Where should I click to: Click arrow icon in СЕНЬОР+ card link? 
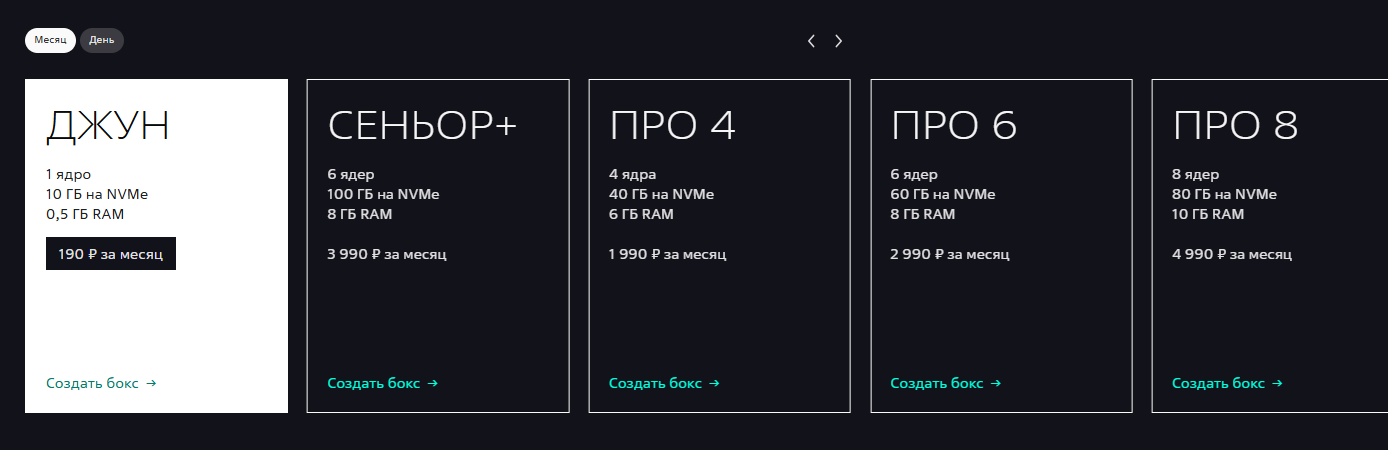(x=433, y=383)
